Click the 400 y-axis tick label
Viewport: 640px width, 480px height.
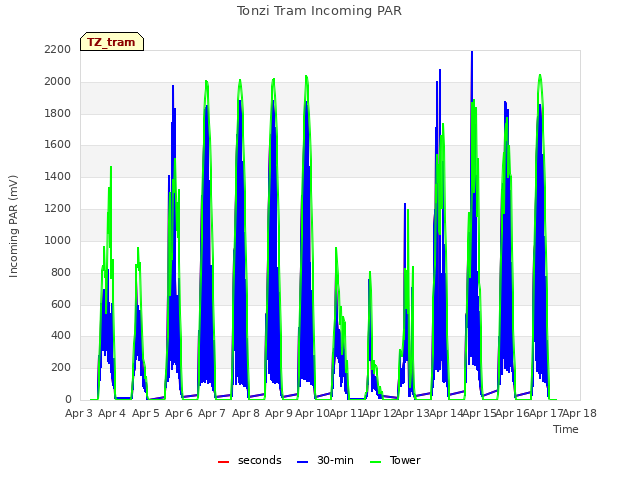click(61, 336)
